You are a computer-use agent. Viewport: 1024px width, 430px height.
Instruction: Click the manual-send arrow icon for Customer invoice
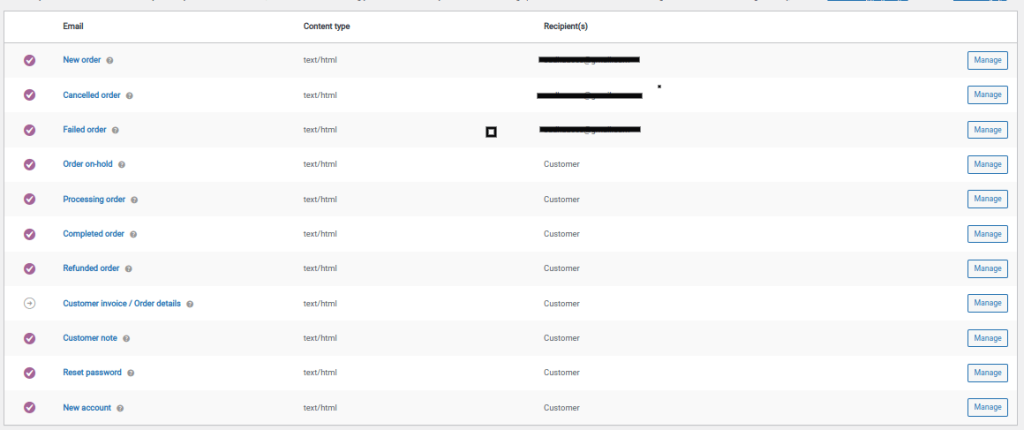(x=29, y=303)
